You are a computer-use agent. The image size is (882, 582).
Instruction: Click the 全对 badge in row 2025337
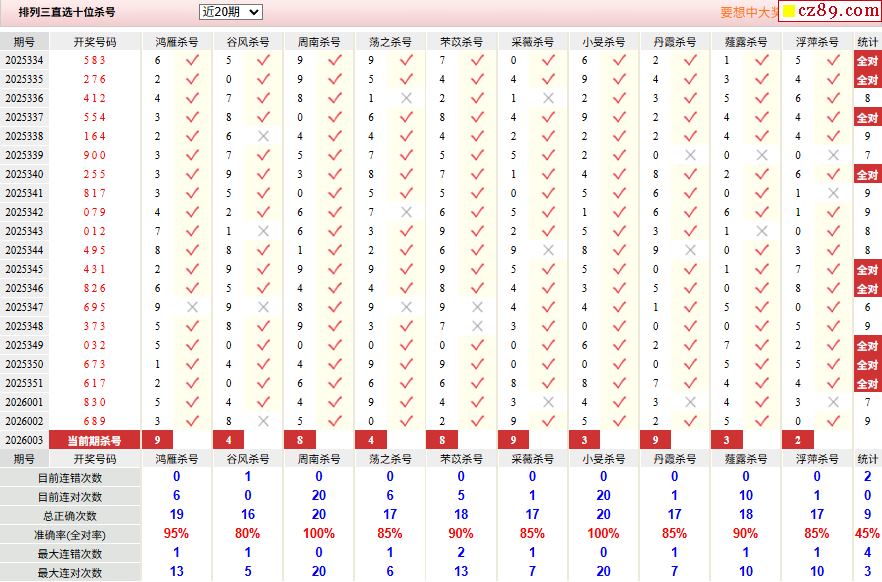[x=867, y=118]
